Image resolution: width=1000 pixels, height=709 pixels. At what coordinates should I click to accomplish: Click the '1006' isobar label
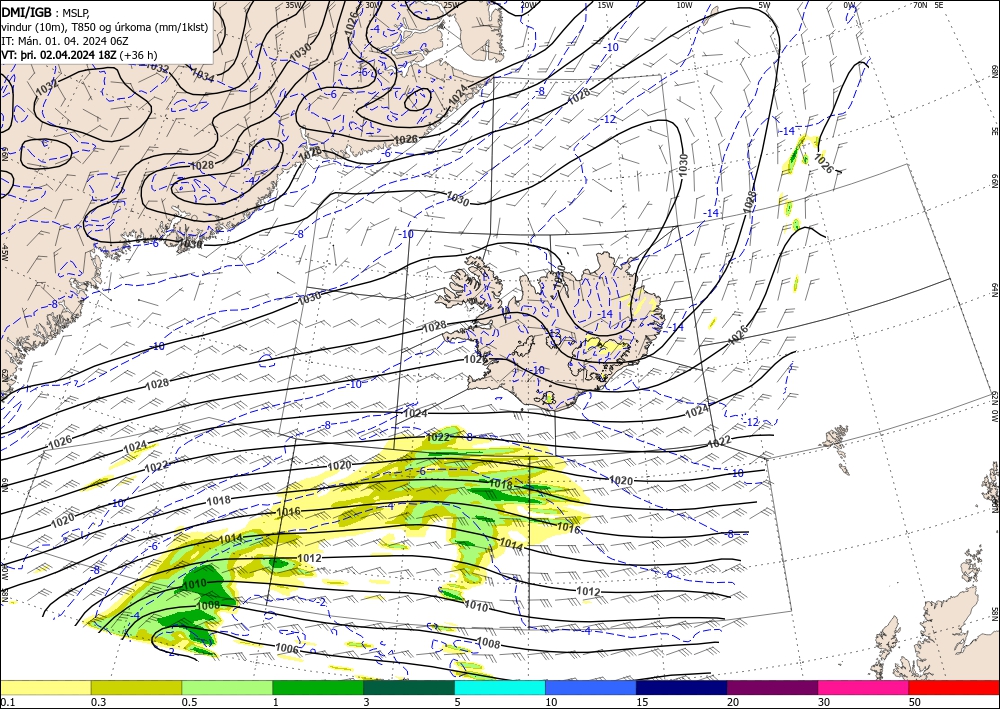pyautogui.click(x=287, y=648)
